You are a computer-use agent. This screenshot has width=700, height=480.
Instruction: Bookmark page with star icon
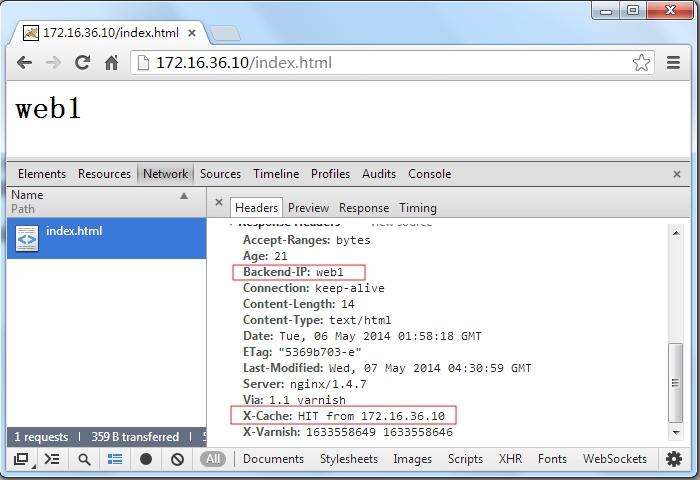click(x=641, y=62)
